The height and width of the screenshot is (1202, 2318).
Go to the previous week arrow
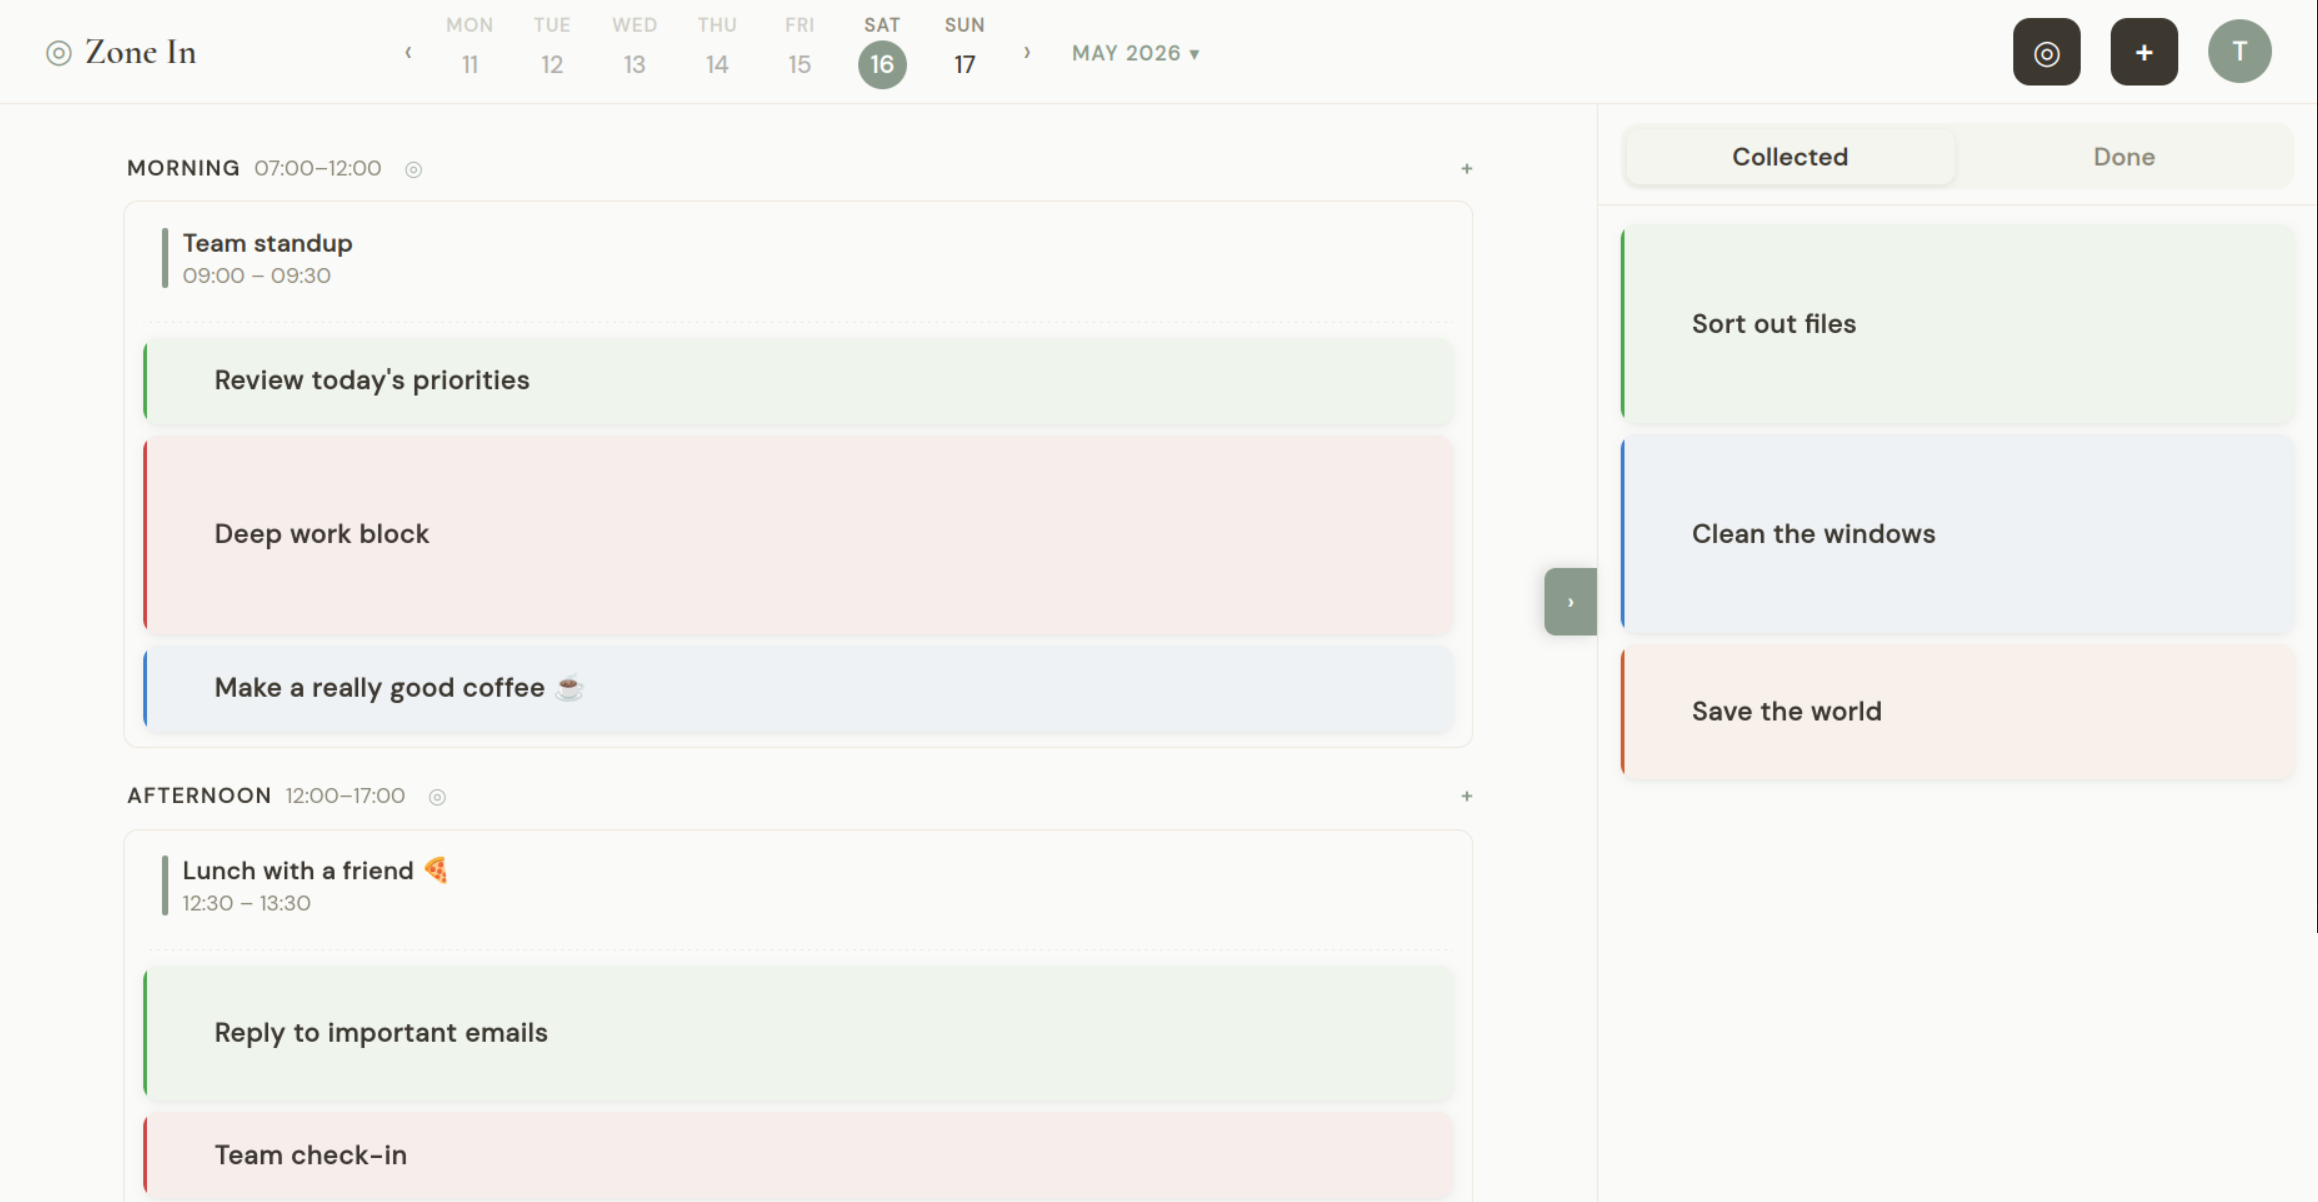coord(408,52)
